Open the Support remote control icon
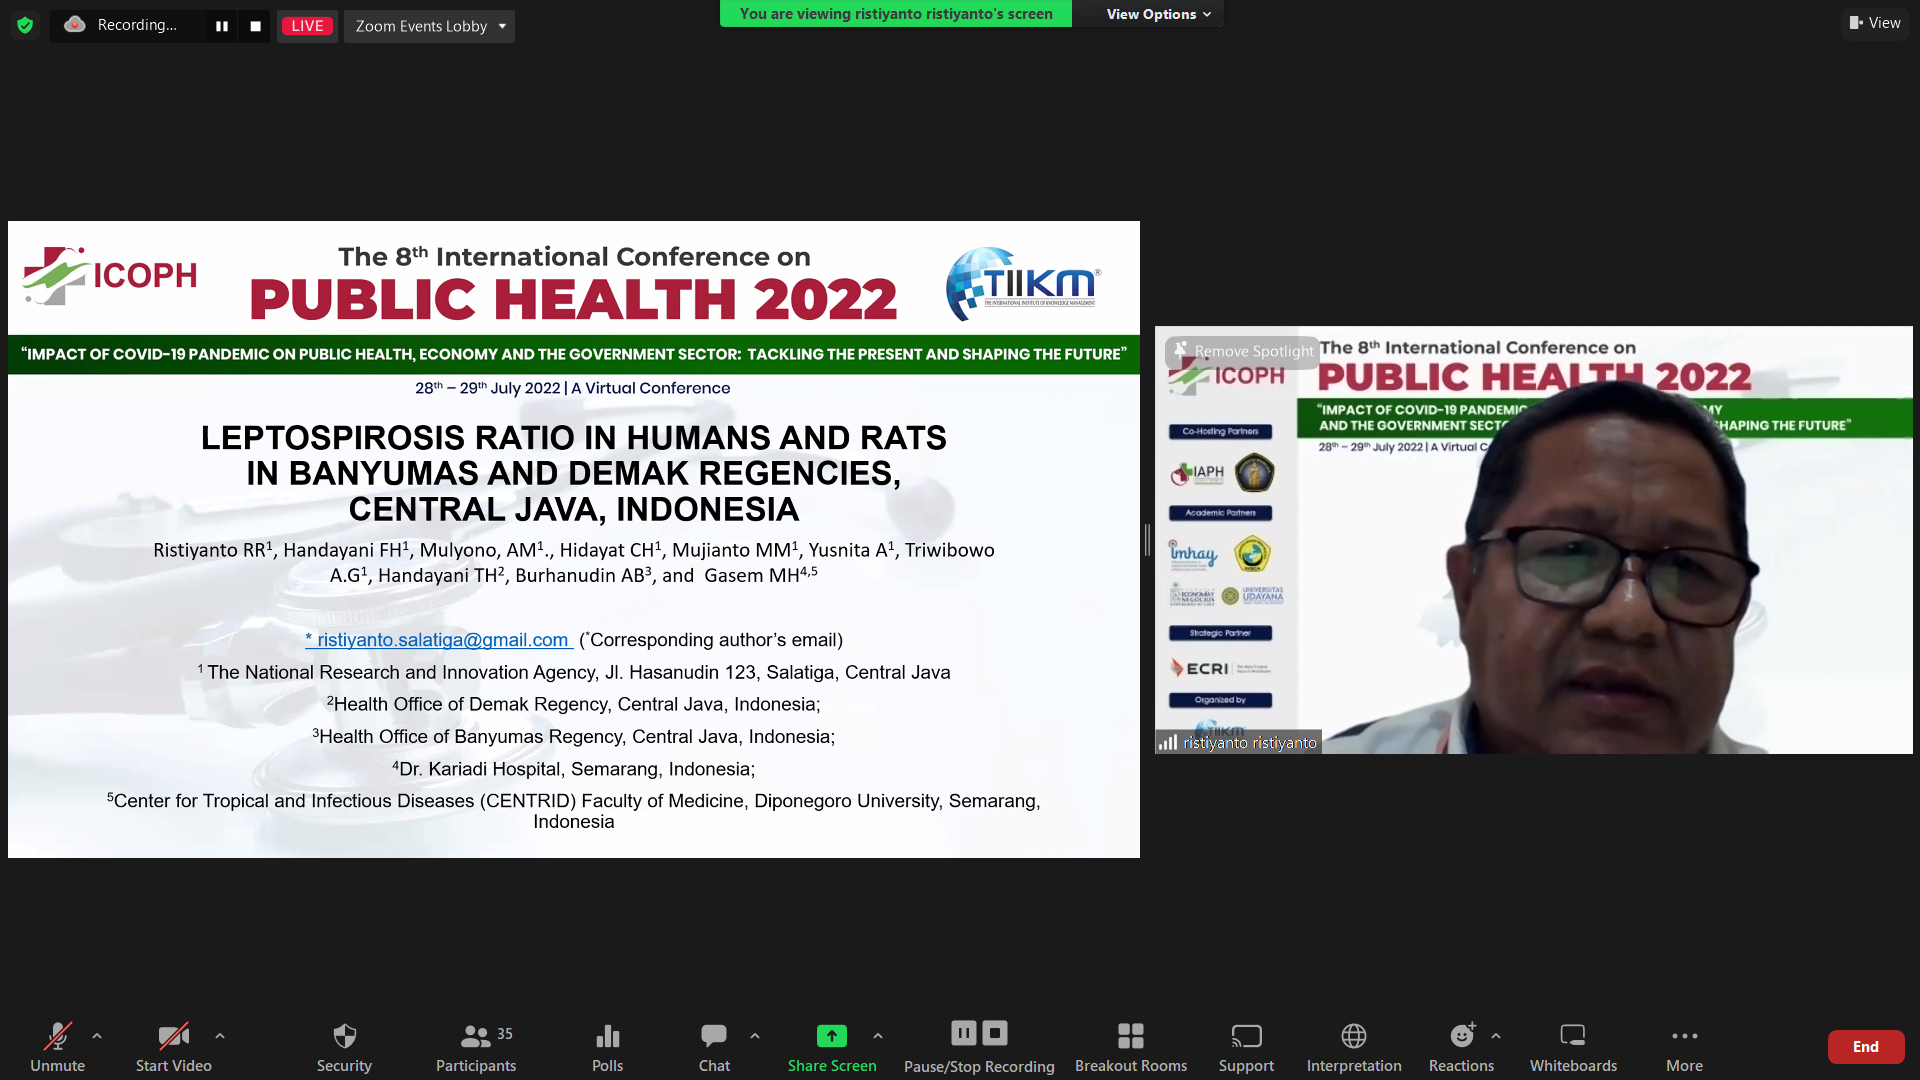The image size is (1920, 1080). pyautogui.click(x=1246, y=1036)
